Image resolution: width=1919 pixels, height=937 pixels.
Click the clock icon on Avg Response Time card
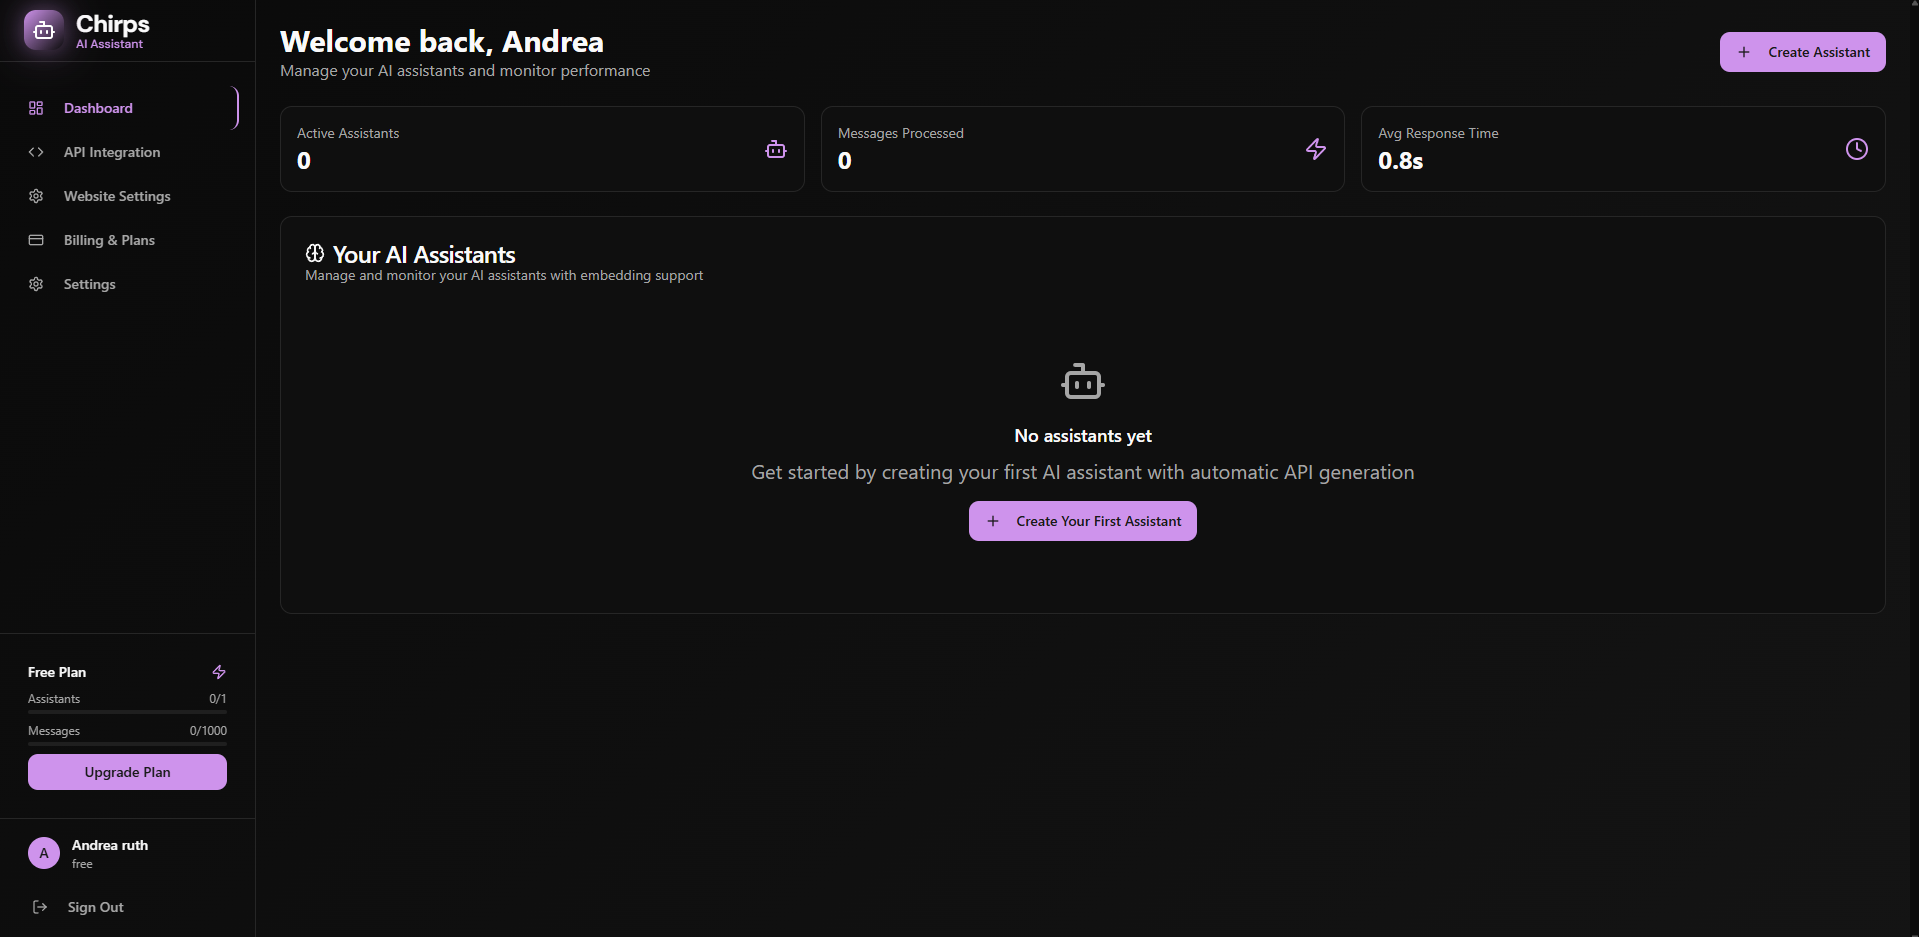click(1856, 148)
